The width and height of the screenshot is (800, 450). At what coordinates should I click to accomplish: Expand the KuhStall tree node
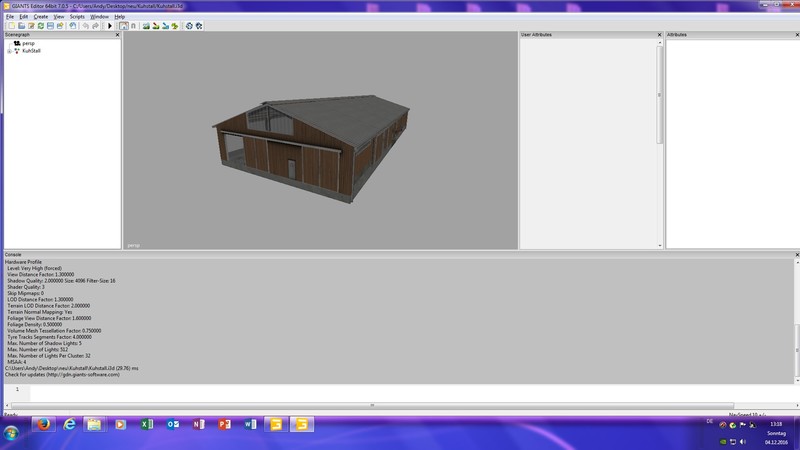[8, 51]
